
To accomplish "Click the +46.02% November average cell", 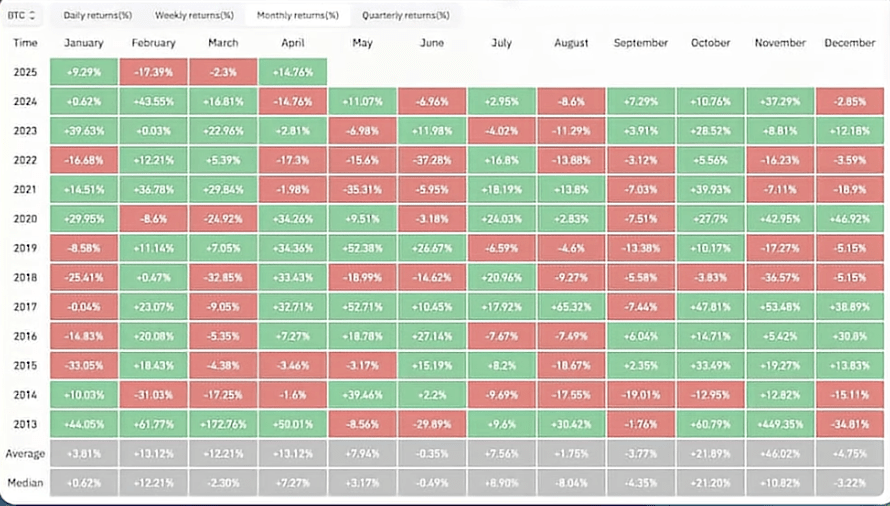I will click(779, 453).
